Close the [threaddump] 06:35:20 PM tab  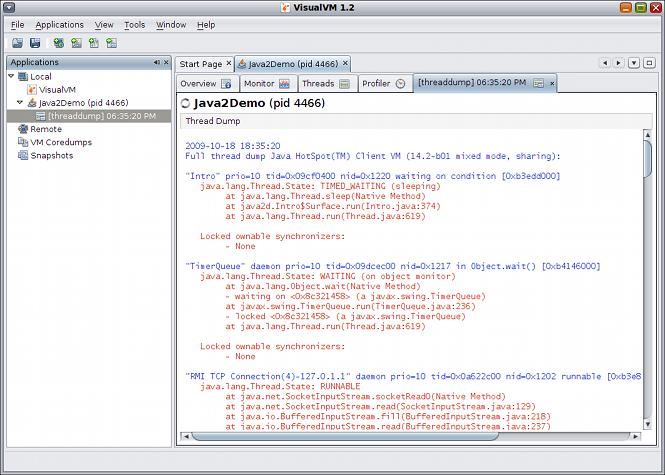[x=552, y=84]
